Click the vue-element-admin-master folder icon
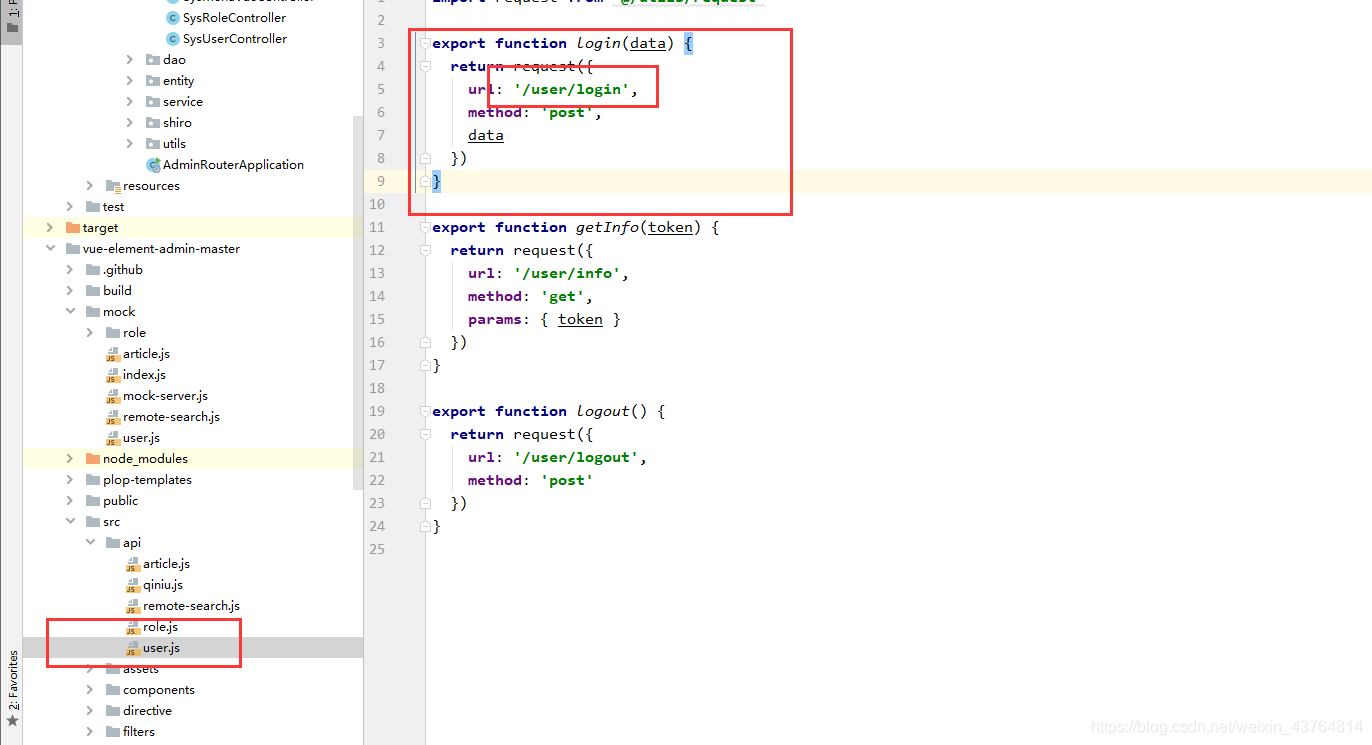 [72, 249]
